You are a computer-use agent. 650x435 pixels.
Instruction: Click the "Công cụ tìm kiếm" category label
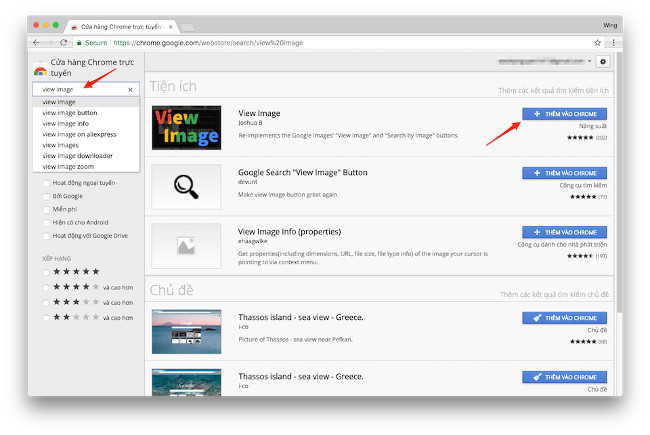(583, 185)
